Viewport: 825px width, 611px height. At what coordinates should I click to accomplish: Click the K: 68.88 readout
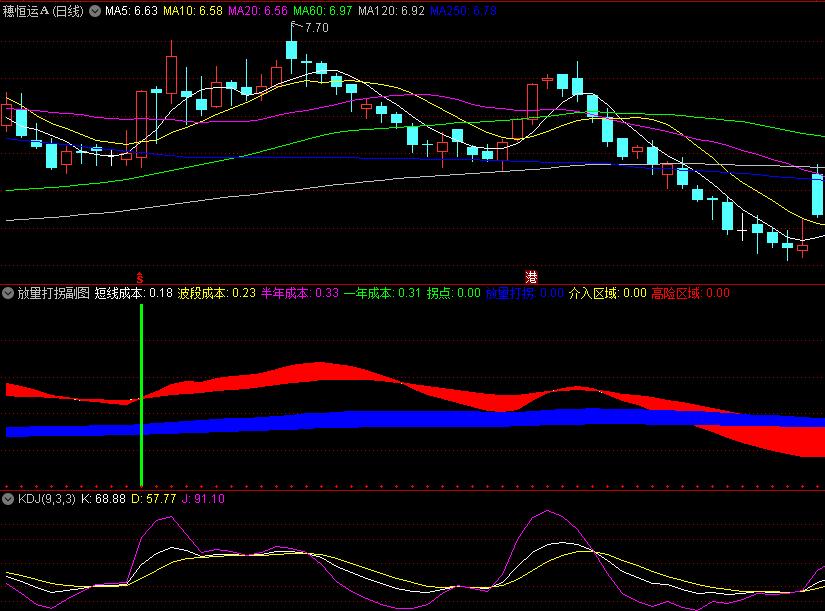pyautogui.click(x=103, y=499)
